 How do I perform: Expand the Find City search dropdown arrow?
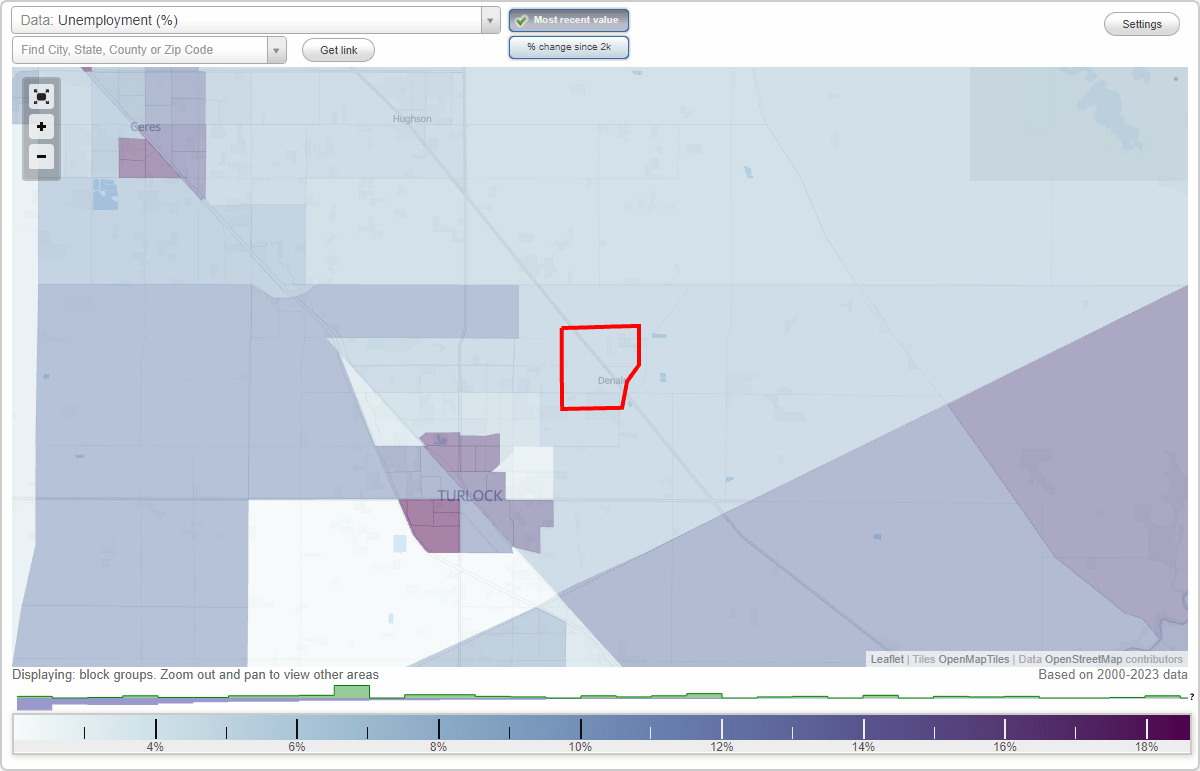(277, 49)
